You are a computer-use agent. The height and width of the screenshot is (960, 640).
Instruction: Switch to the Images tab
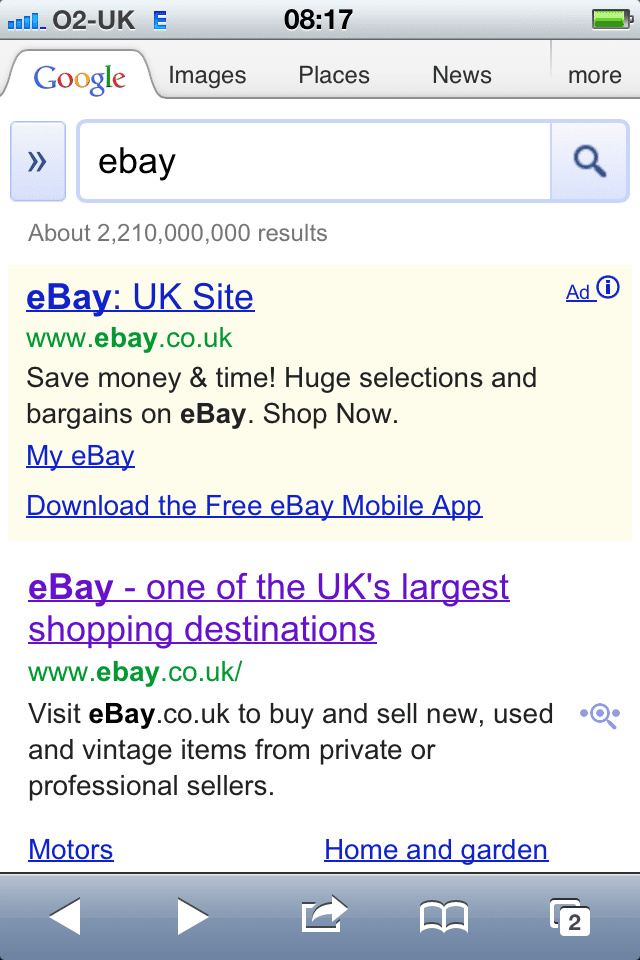(x=207, y=75)
